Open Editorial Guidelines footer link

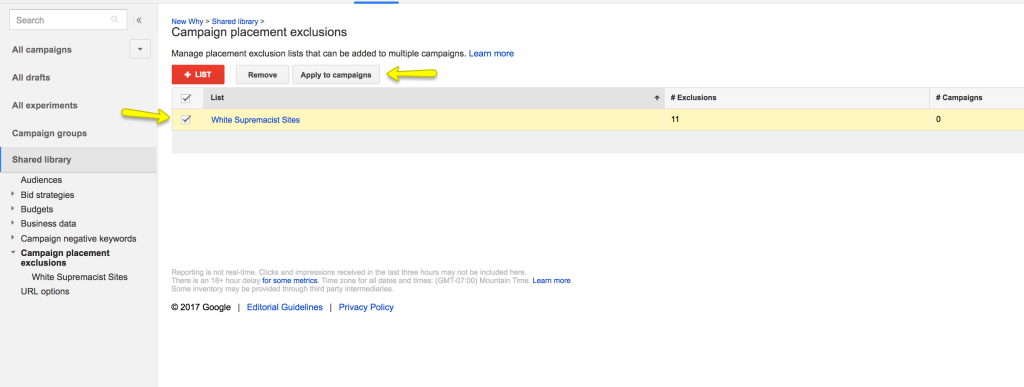click(285, 307)
